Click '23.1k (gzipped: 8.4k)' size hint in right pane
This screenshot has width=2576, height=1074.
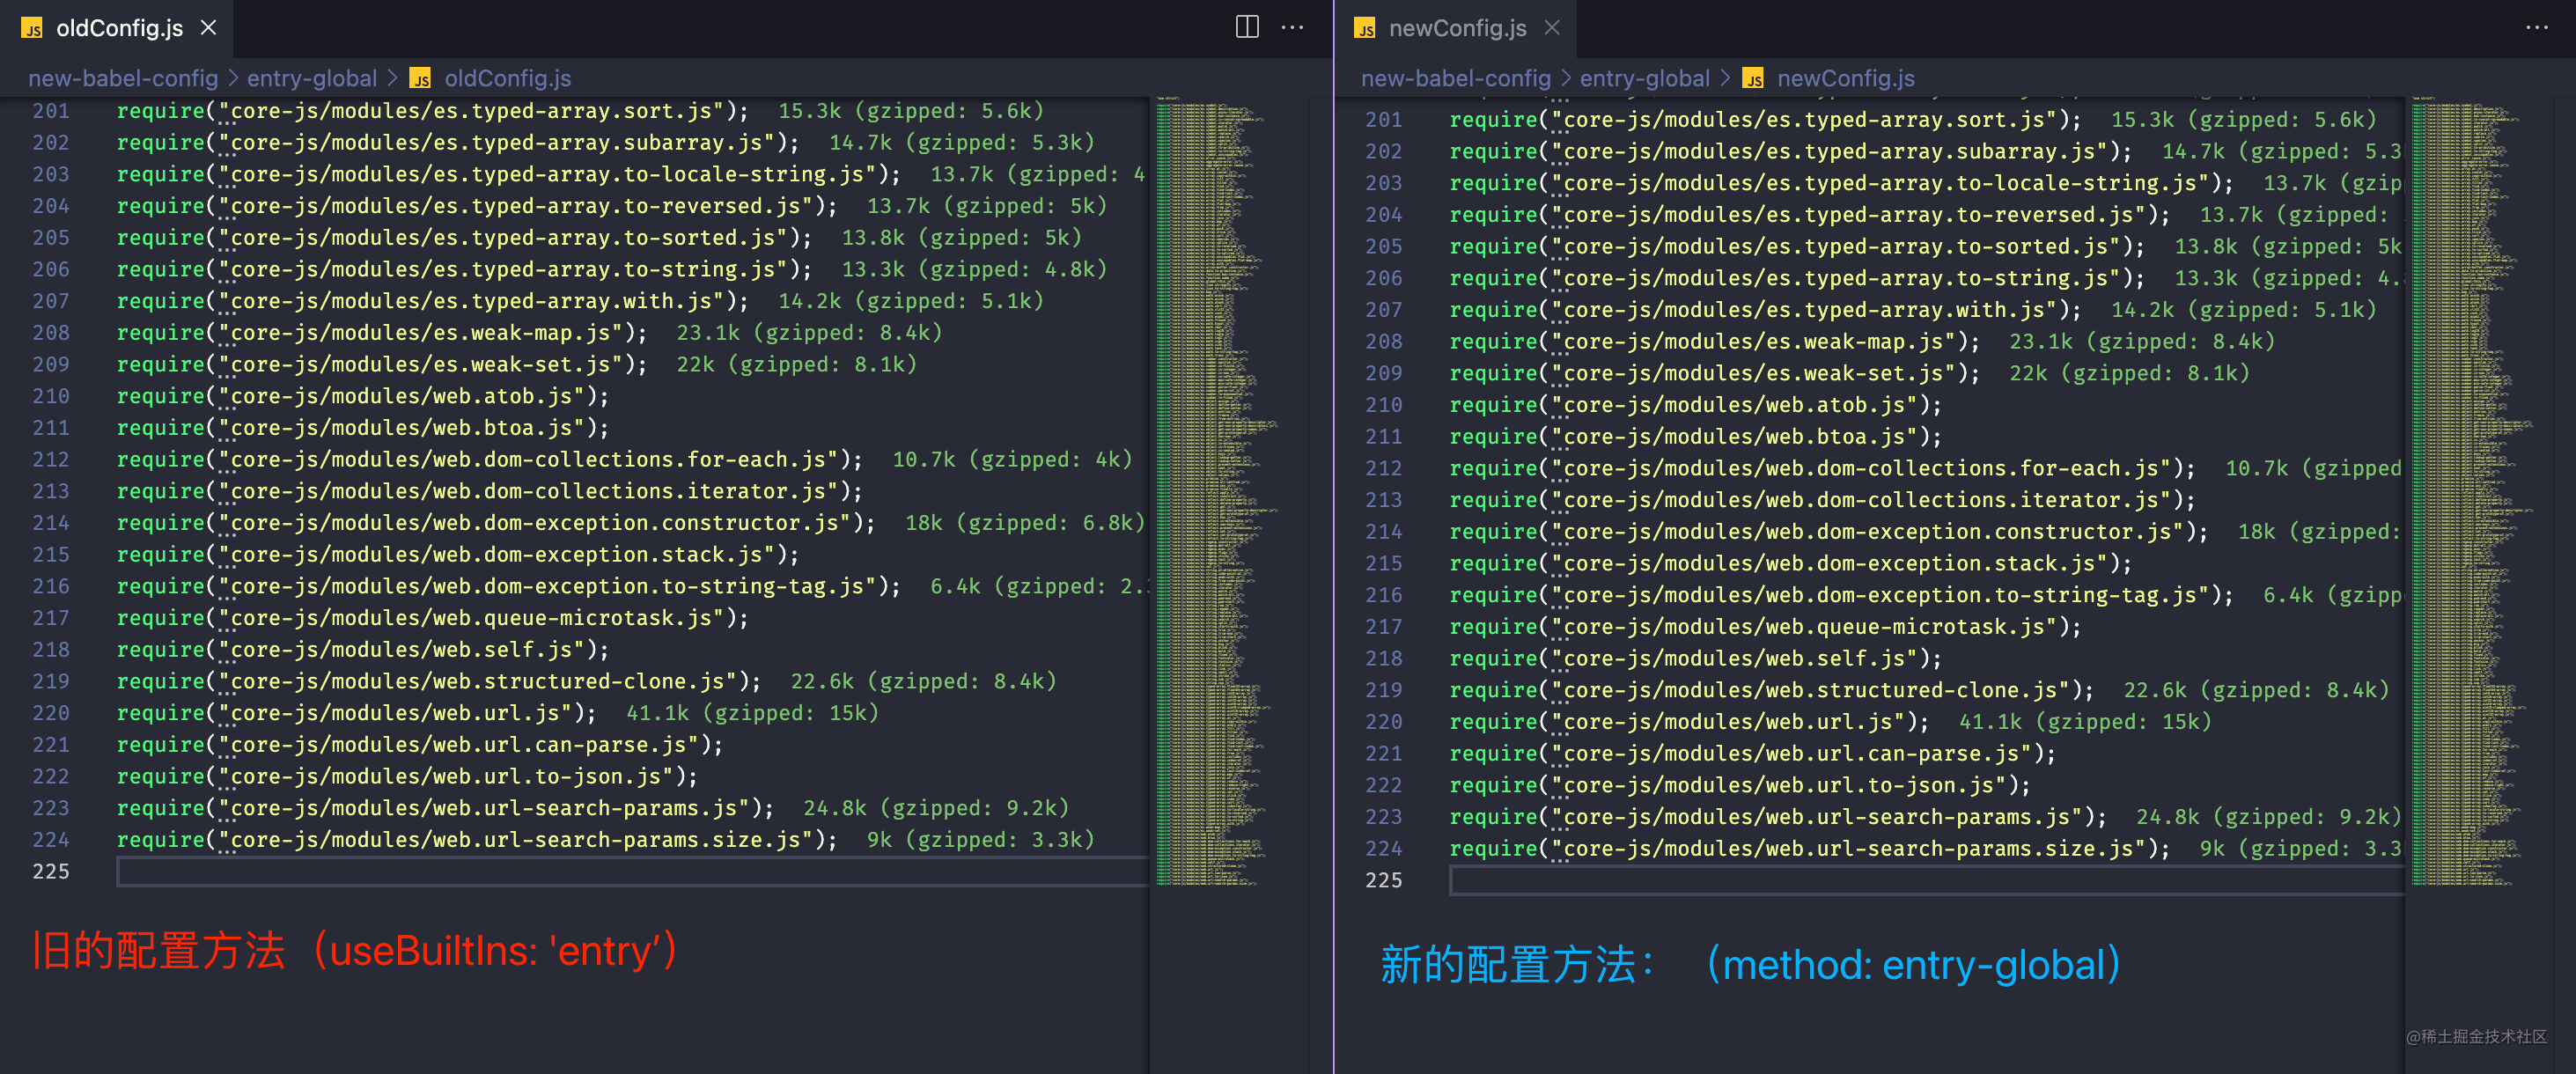coord(2142,341)
